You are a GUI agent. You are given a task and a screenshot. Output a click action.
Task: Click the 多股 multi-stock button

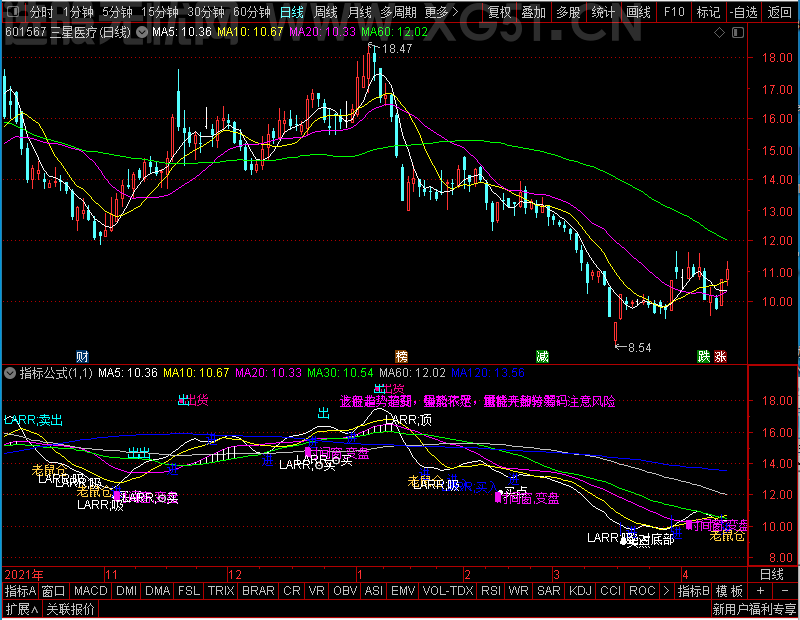tap(568, 12)
